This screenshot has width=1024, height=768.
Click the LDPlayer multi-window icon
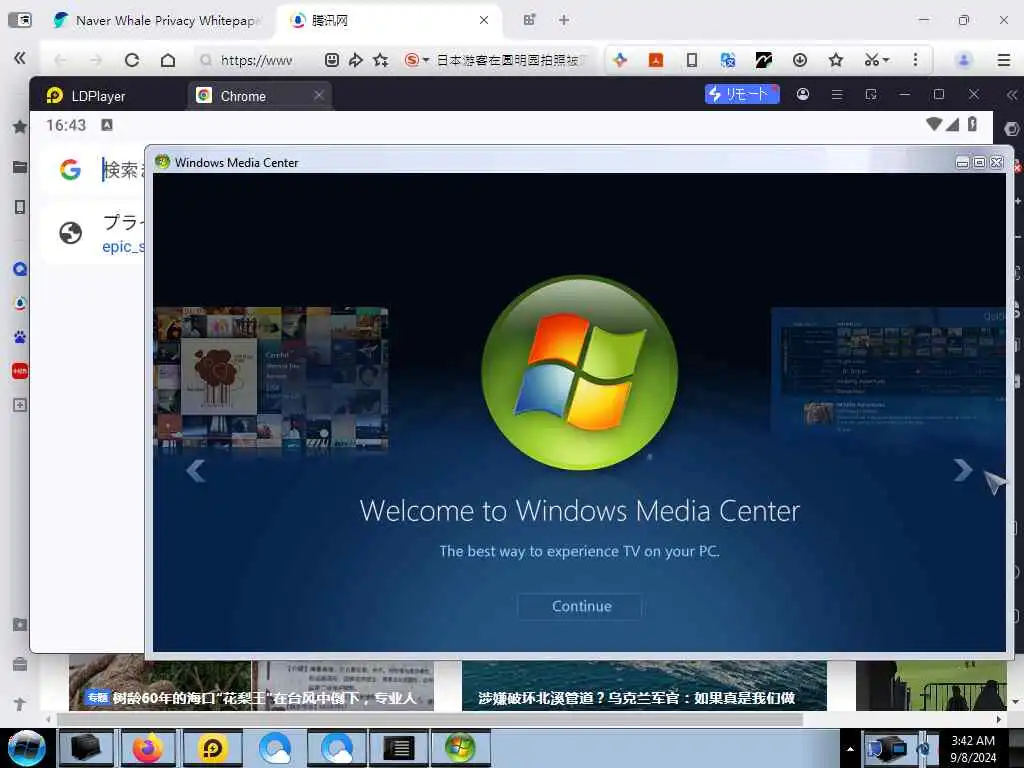coord(871,94)
